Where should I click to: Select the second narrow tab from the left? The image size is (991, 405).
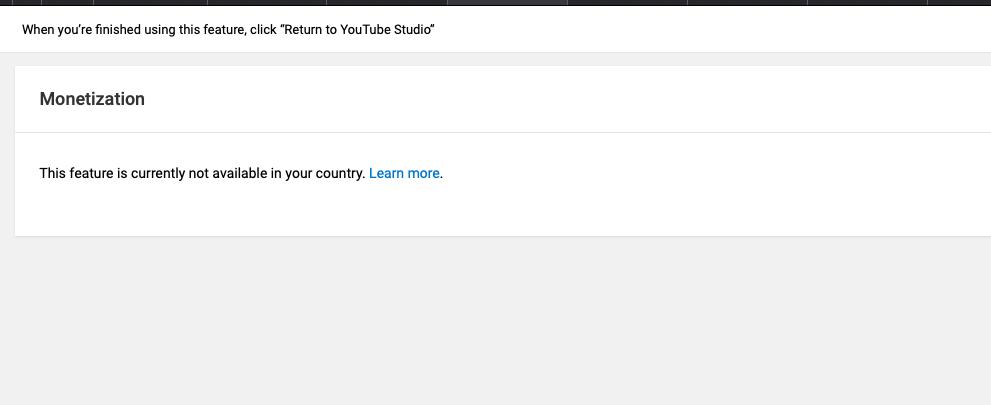click(x=27, y=3)
